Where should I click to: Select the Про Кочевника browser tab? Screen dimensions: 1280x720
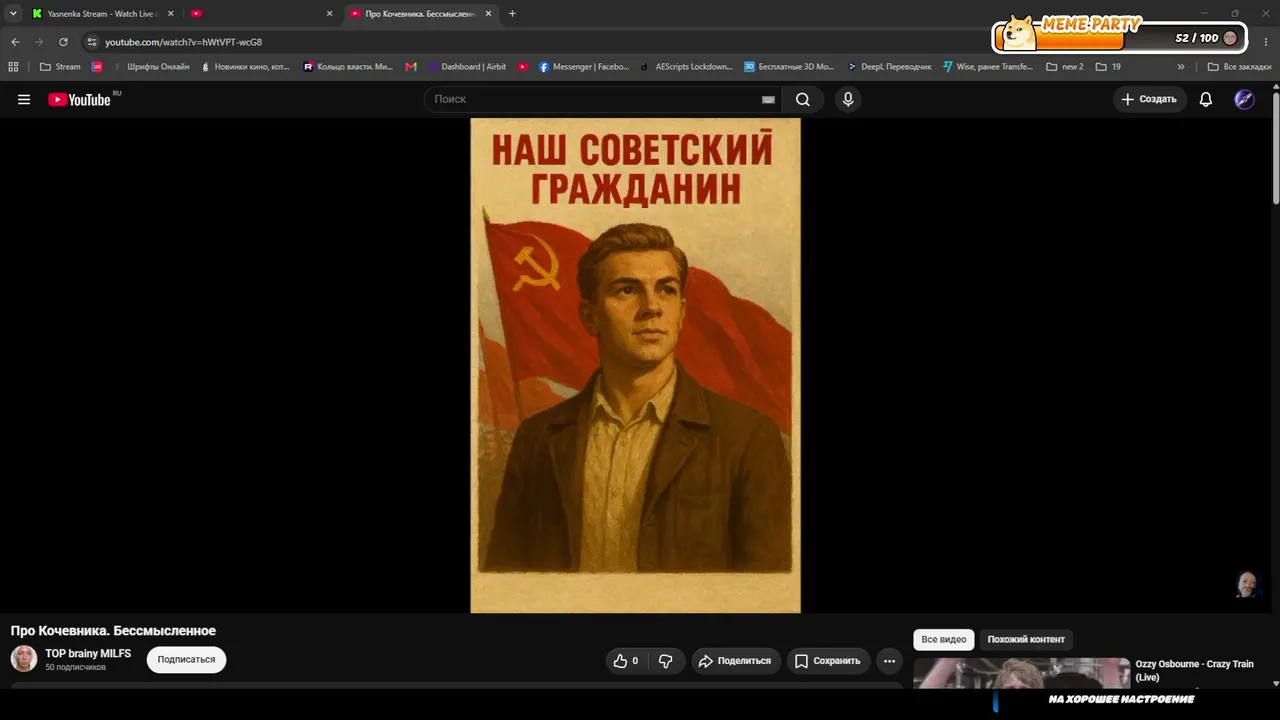click(420, 14)
